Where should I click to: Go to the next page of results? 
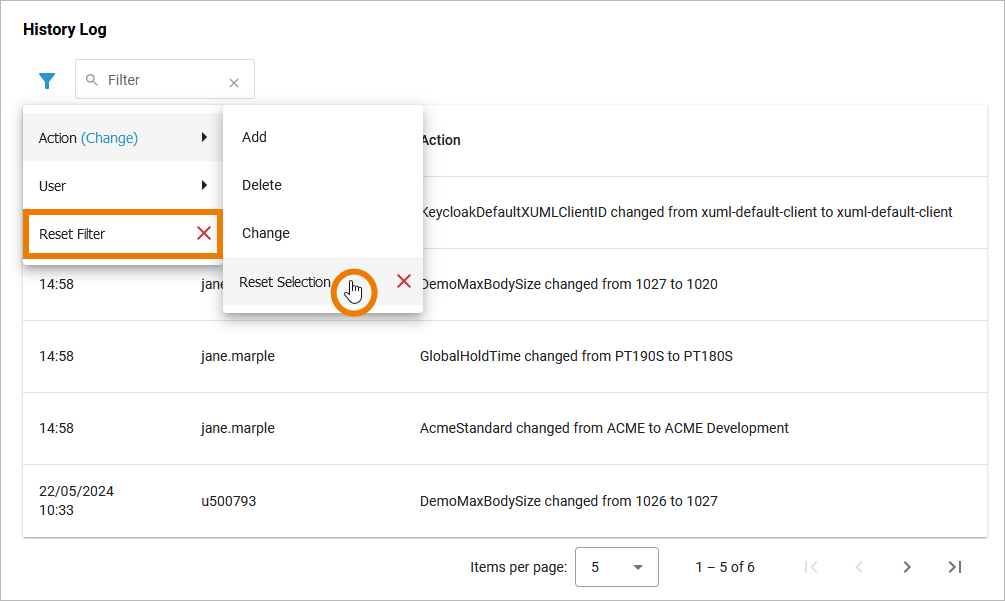click(x=907, y=567)
